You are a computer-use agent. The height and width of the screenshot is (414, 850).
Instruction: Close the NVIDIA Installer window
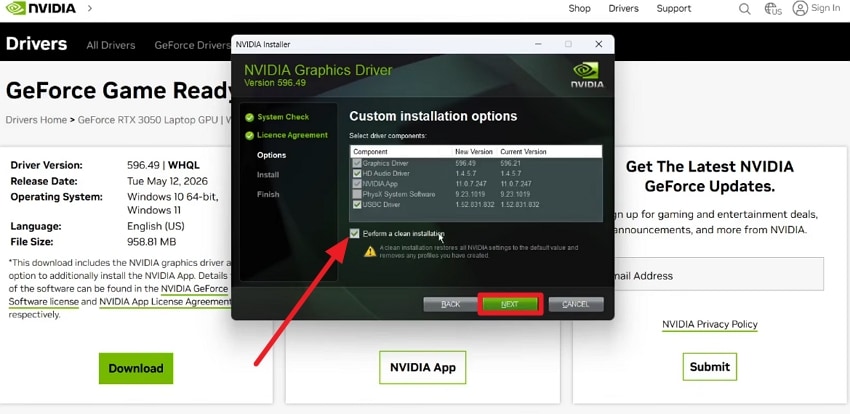point(598,44)
